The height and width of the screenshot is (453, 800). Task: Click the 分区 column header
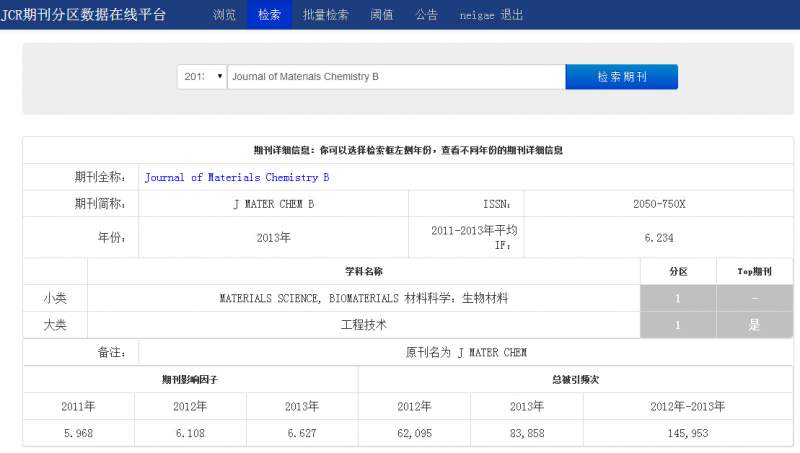tap(678, 271)
